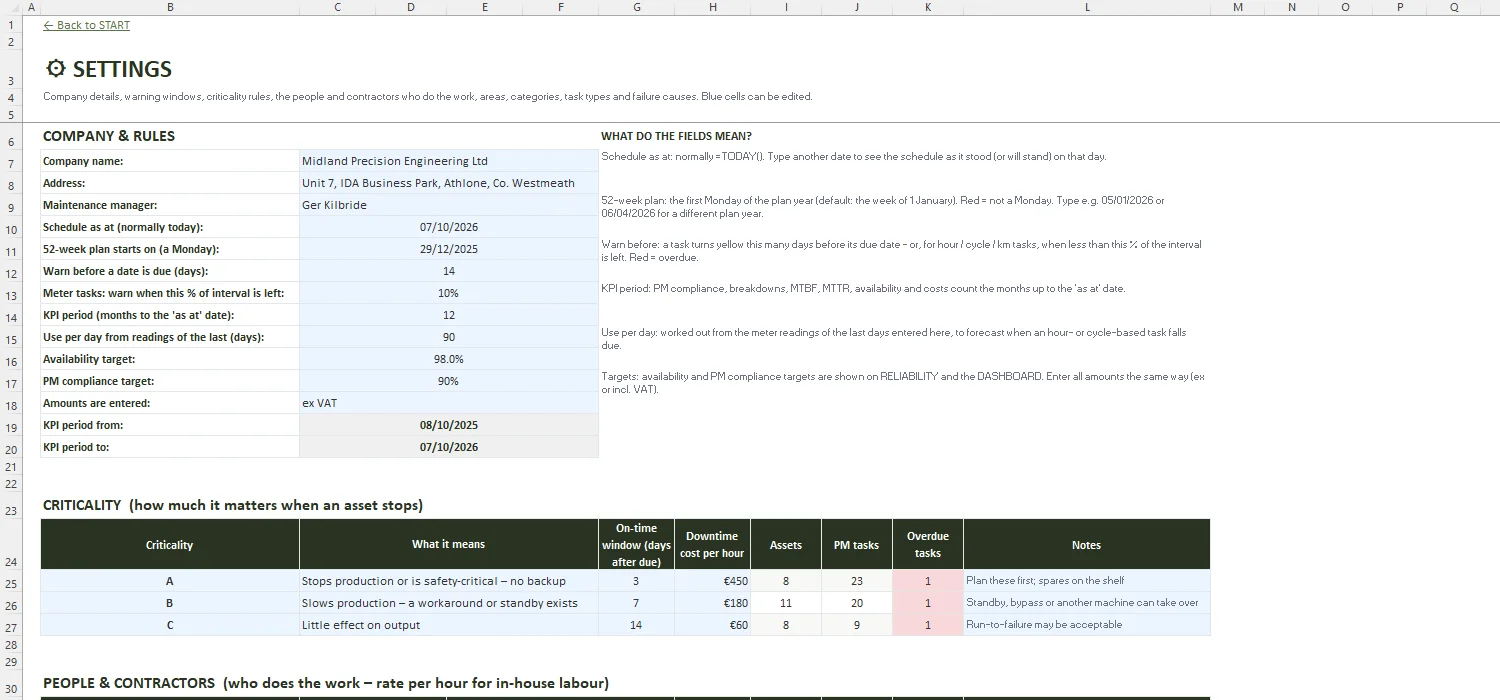This screenshot has height=700, width=1500.
Task: Select the 52-week plan start date 29/12/2025
Action: [448, 249]
